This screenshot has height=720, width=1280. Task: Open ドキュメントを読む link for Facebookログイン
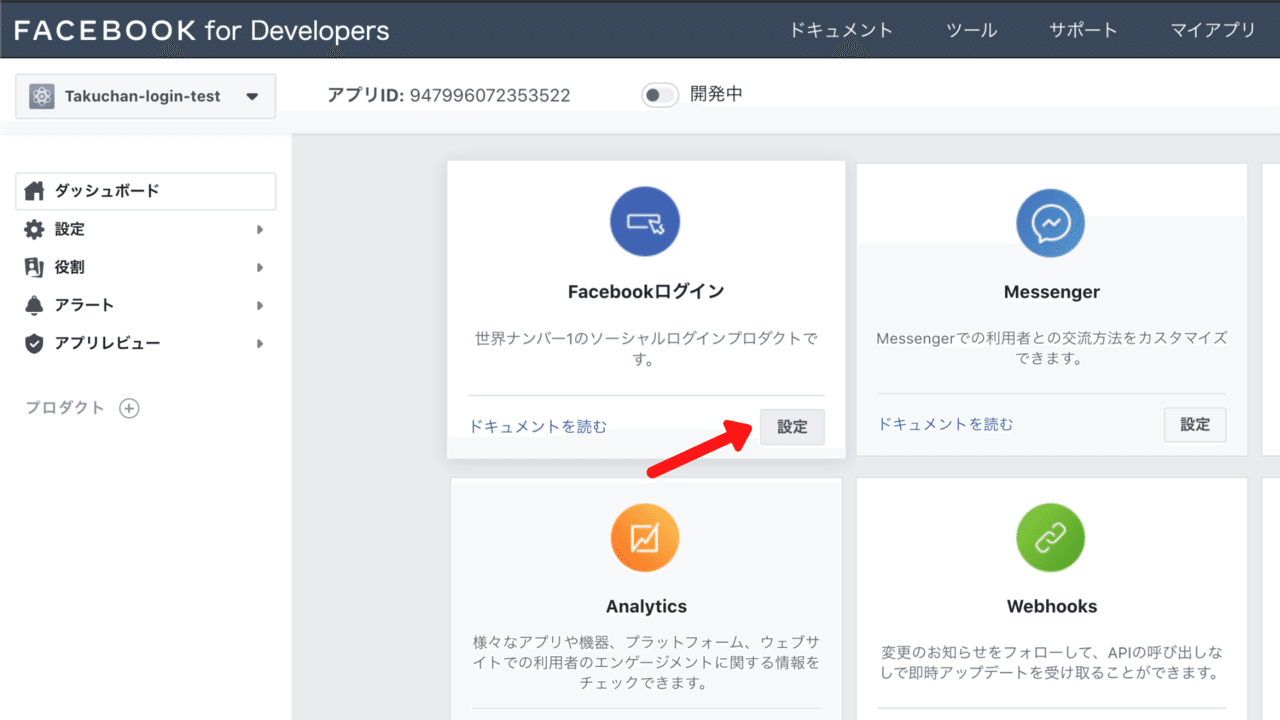click(538, 426)
